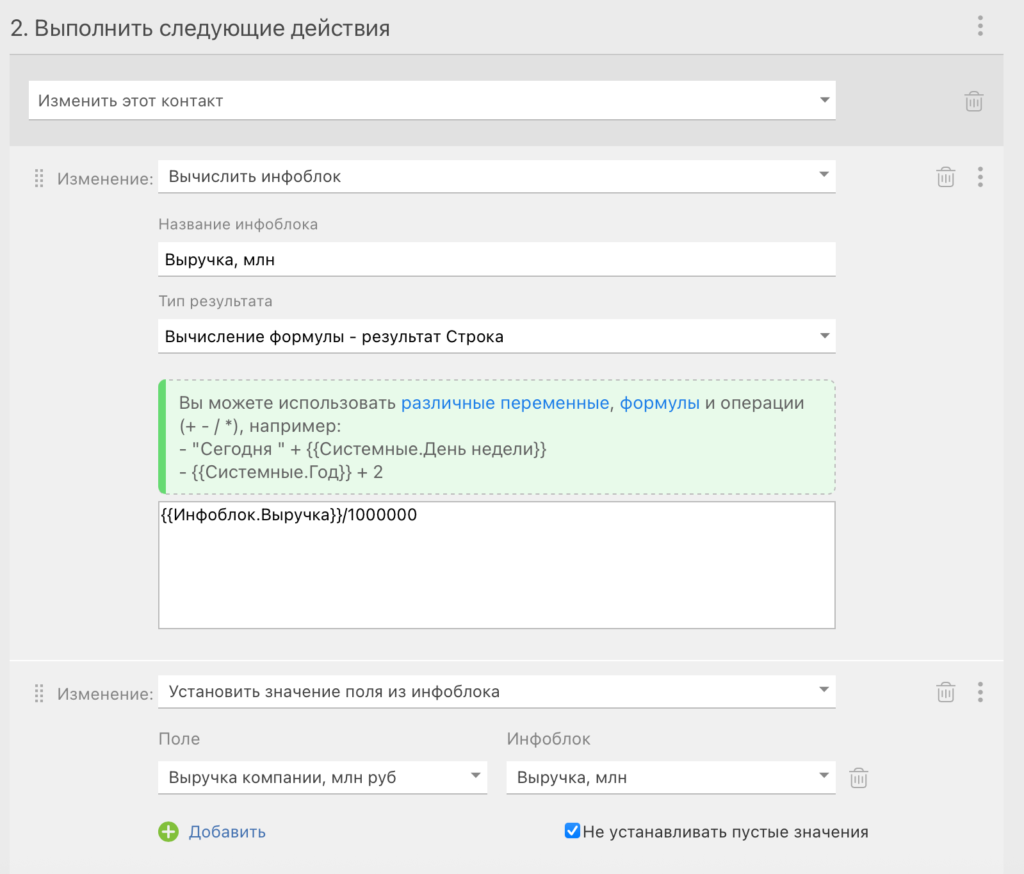Open three-dot menu for 'Установить значение поля' change
The image size is (1024, 874).
pyautogui.click(x=980, y=692)
